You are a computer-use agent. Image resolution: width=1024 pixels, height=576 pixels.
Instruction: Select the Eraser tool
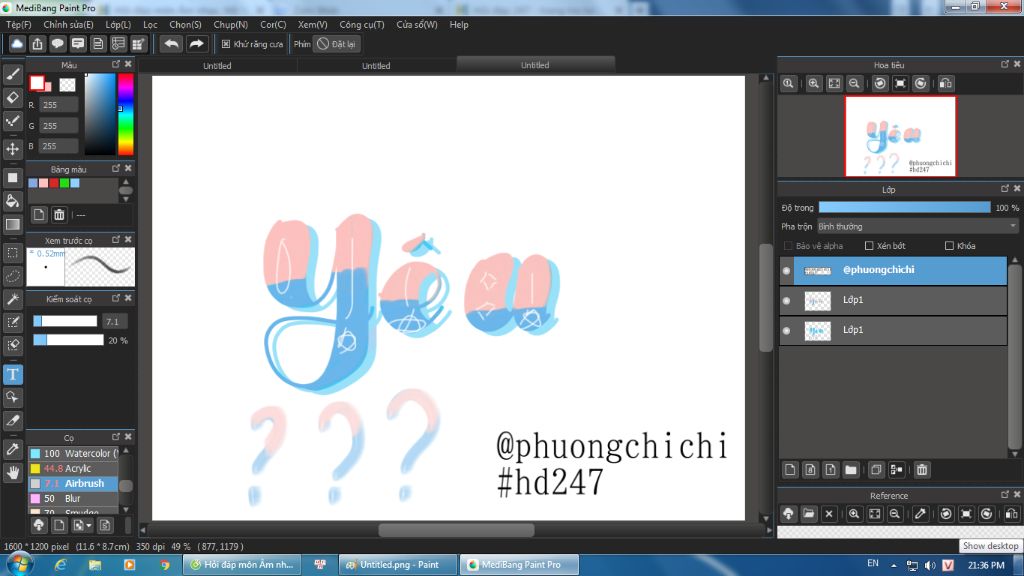click(x=12, y=97)
